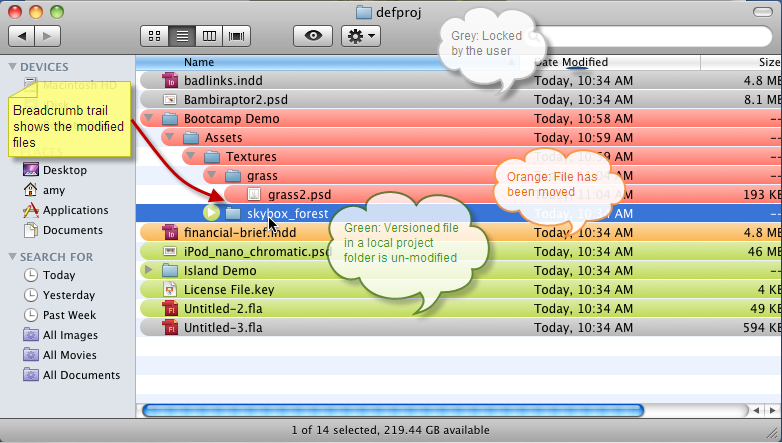Screen dimensions: 782x443
Task: Collapse the Assets folder
Action: click(x=169, y=137)
